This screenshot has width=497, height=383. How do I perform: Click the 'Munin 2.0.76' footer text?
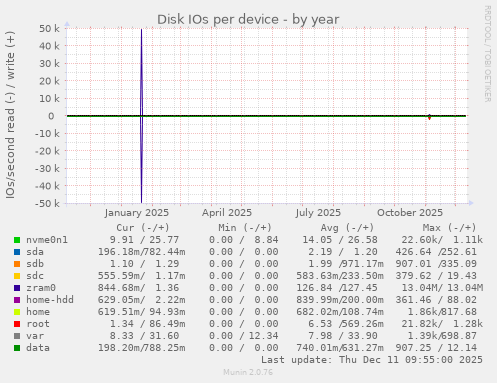(x=248, y=372)
